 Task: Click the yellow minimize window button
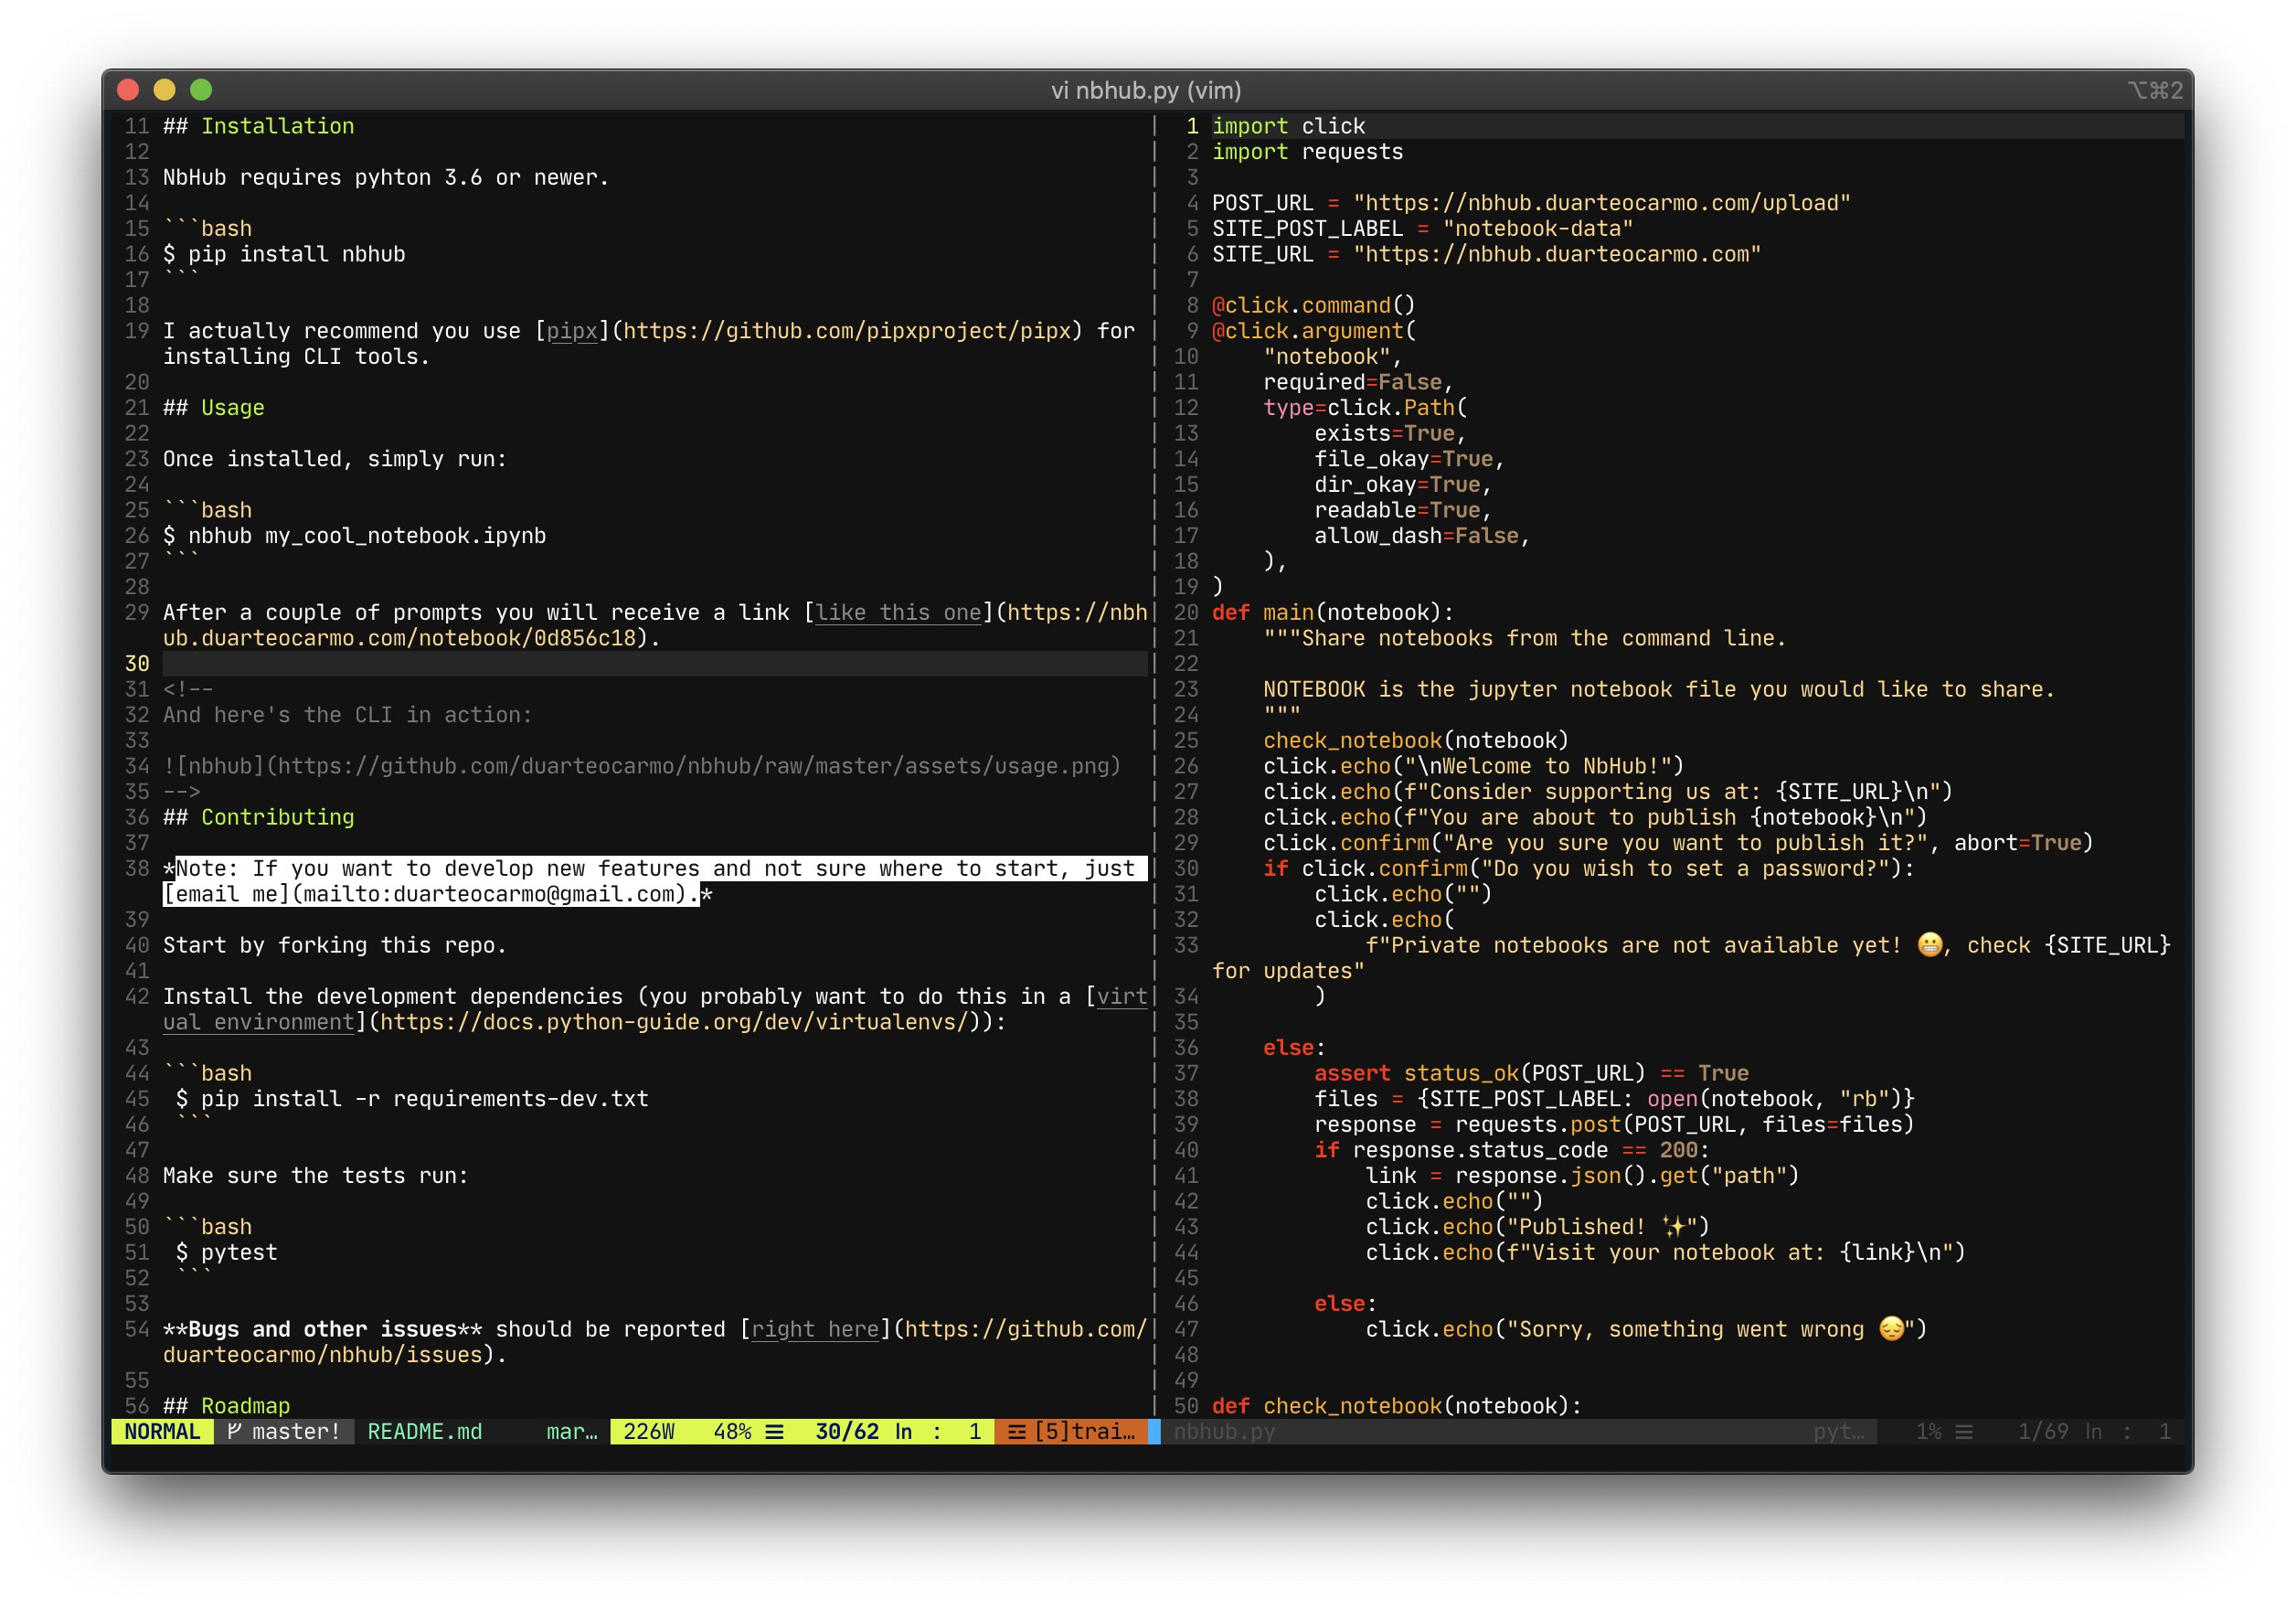point(164,90)
